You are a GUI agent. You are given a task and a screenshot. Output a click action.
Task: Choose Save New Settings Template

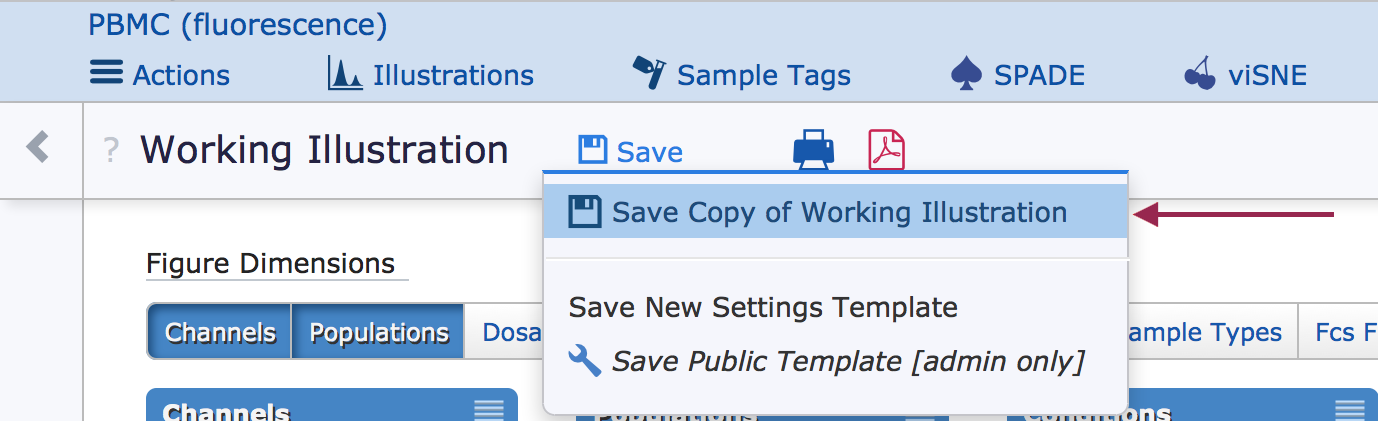point(763,307)
